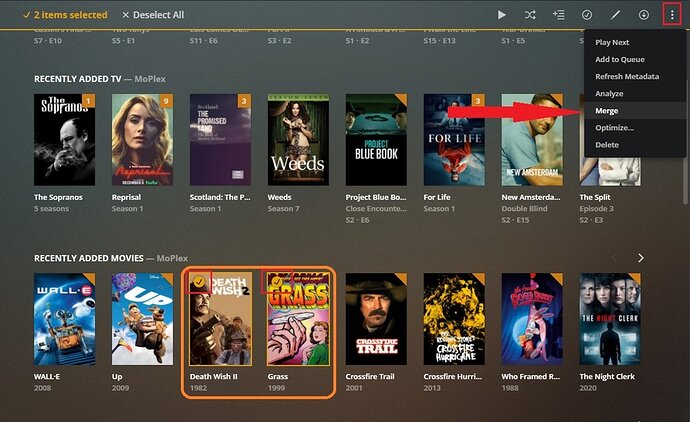The height and width of the screenshot is (422, 690).
Task: Click '5 seasons' under The Sopranos
Action: point(51,209)
